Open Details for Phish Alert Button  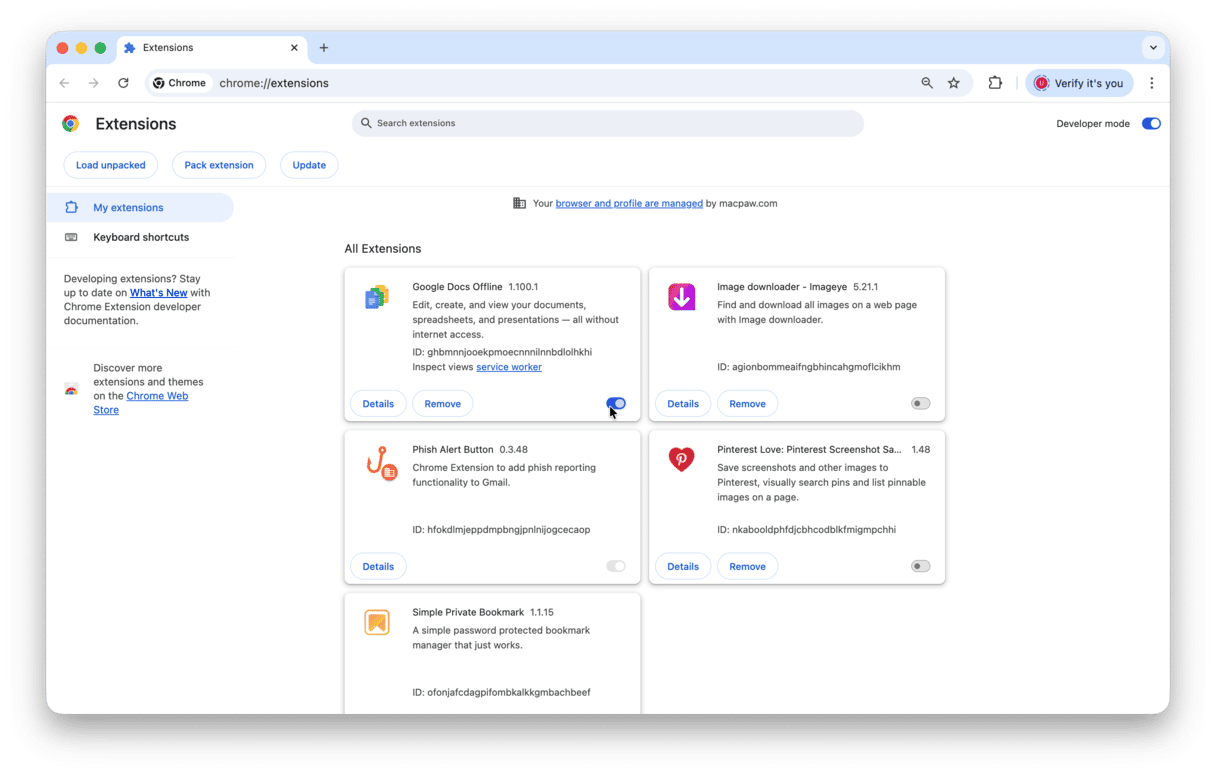coord(378,566)
